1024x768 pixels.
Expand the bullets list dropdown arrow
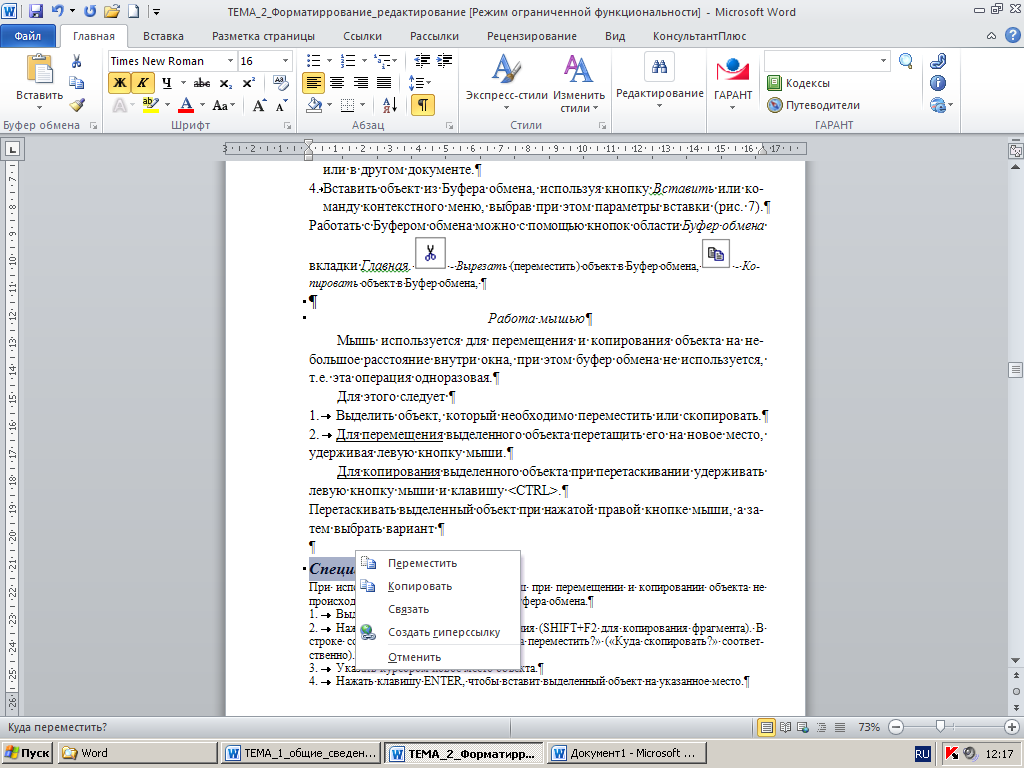click(329, 61)
